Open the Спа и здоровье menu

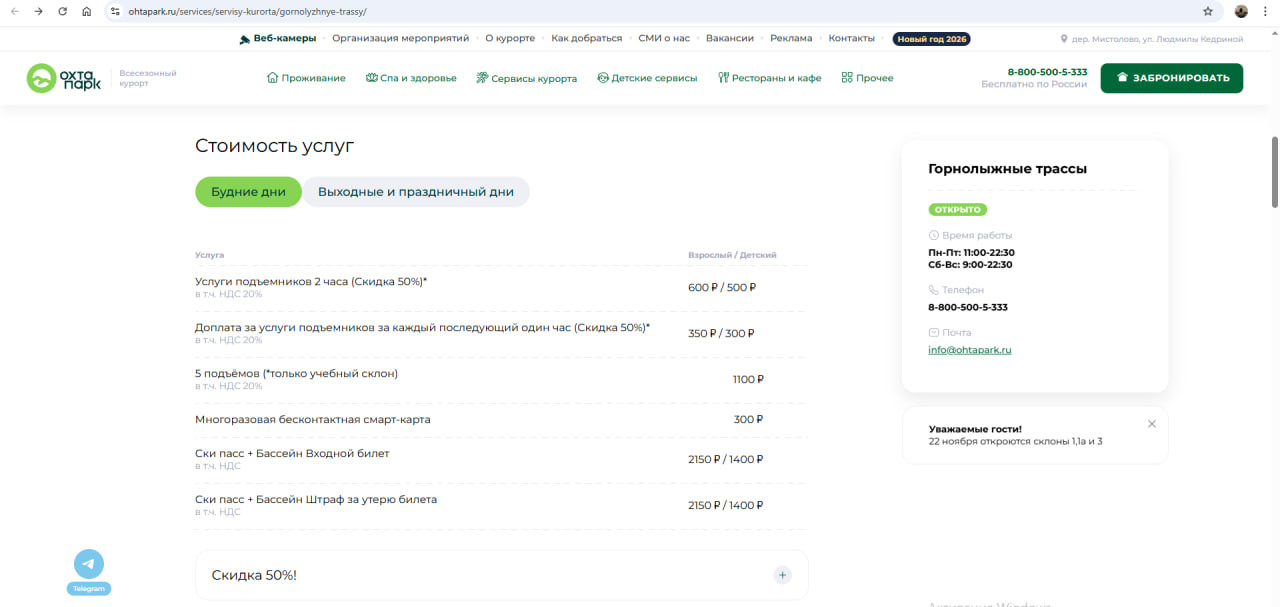click(411, 78)
